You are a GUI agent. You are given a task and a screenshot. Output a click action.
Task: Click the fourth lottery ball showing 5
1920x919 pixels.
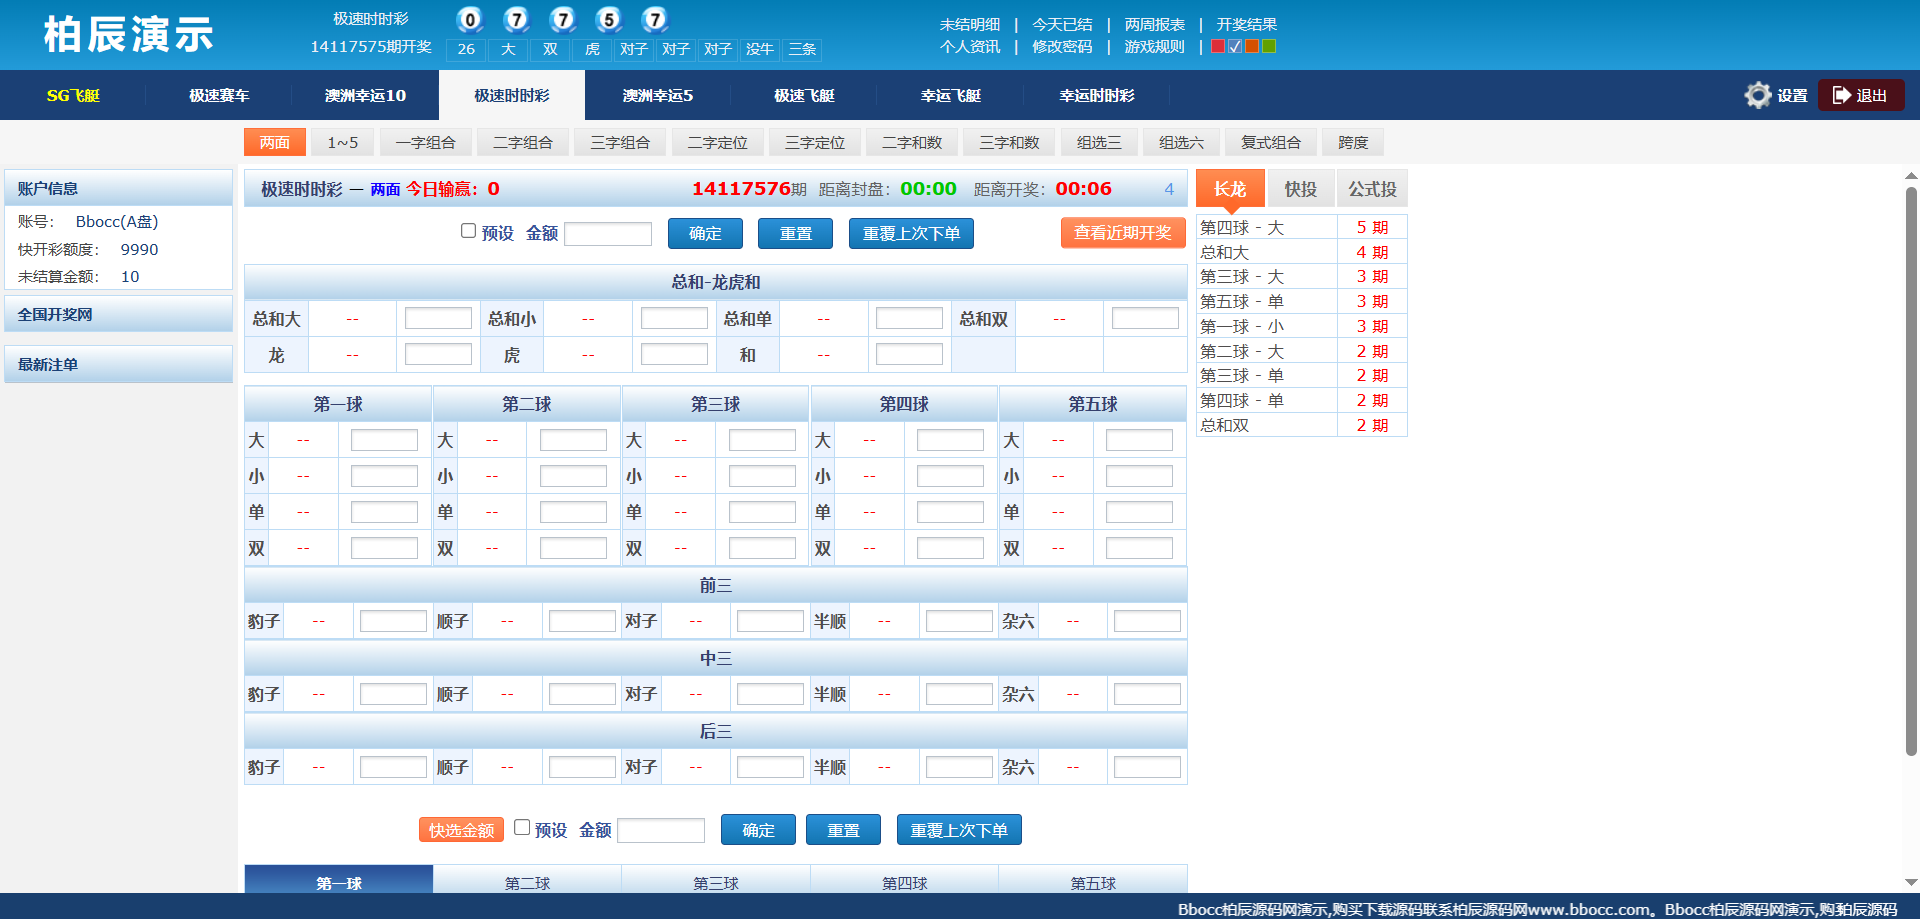pyautogui.click(x=608, y=19)
